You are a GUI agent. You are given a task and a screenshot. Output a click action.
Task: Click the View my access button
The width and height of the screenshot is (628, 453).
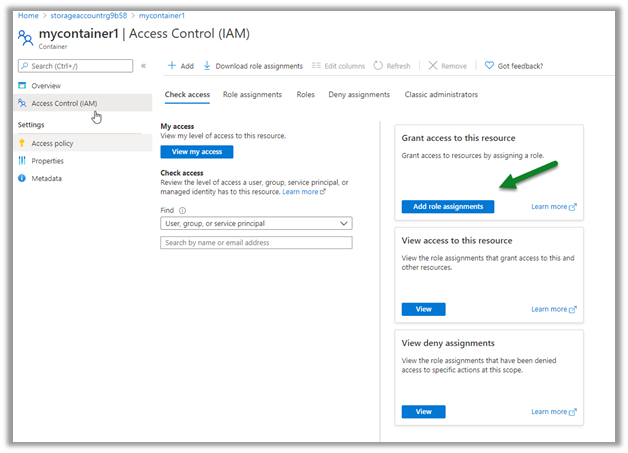[x=197, y=152]
